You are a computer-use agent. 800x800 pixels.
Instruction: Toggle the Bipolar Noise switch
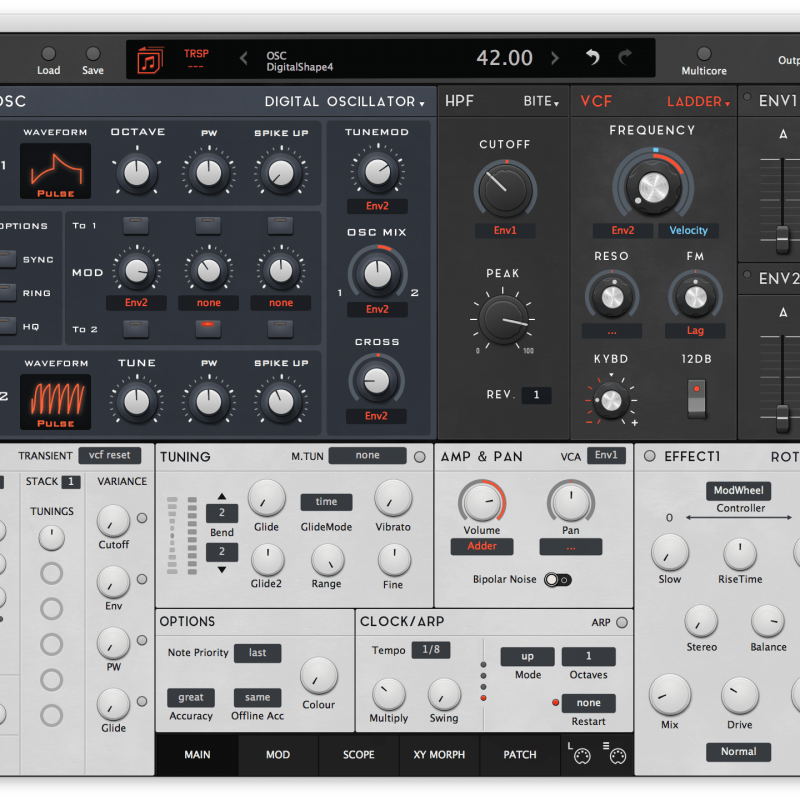[557, 580]
